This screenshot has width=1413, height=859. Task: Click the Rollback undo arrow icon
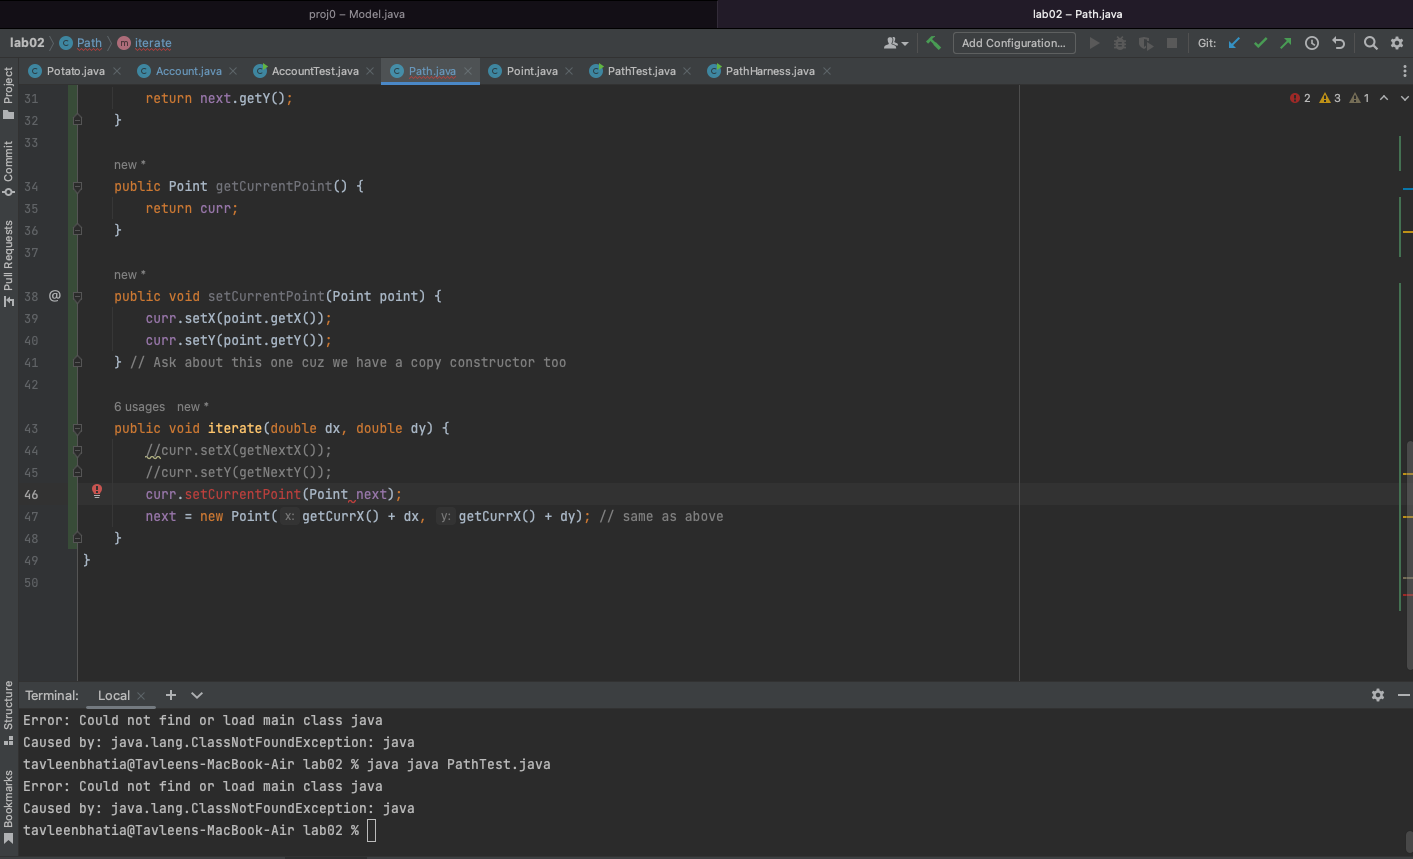[1339, 43]
